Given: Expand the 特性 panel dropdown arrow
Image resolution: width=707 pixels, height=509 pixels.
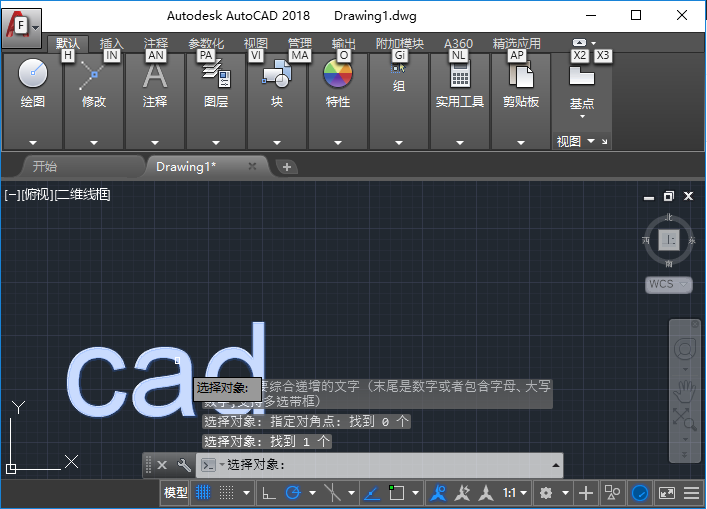Looking at the screenshot, I should [x=338, y=142].
